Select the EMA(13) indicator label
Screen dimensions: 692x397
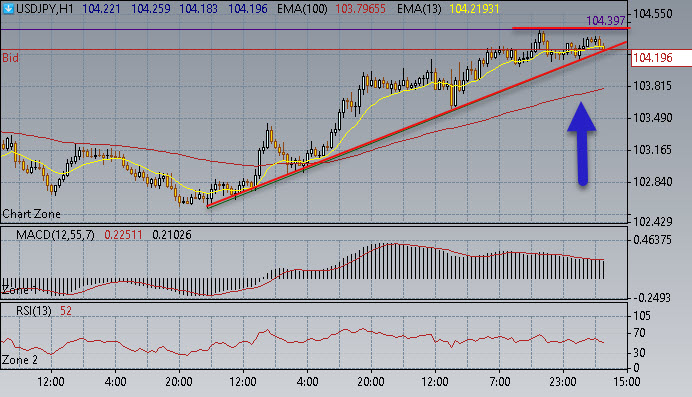click(419, 8)
